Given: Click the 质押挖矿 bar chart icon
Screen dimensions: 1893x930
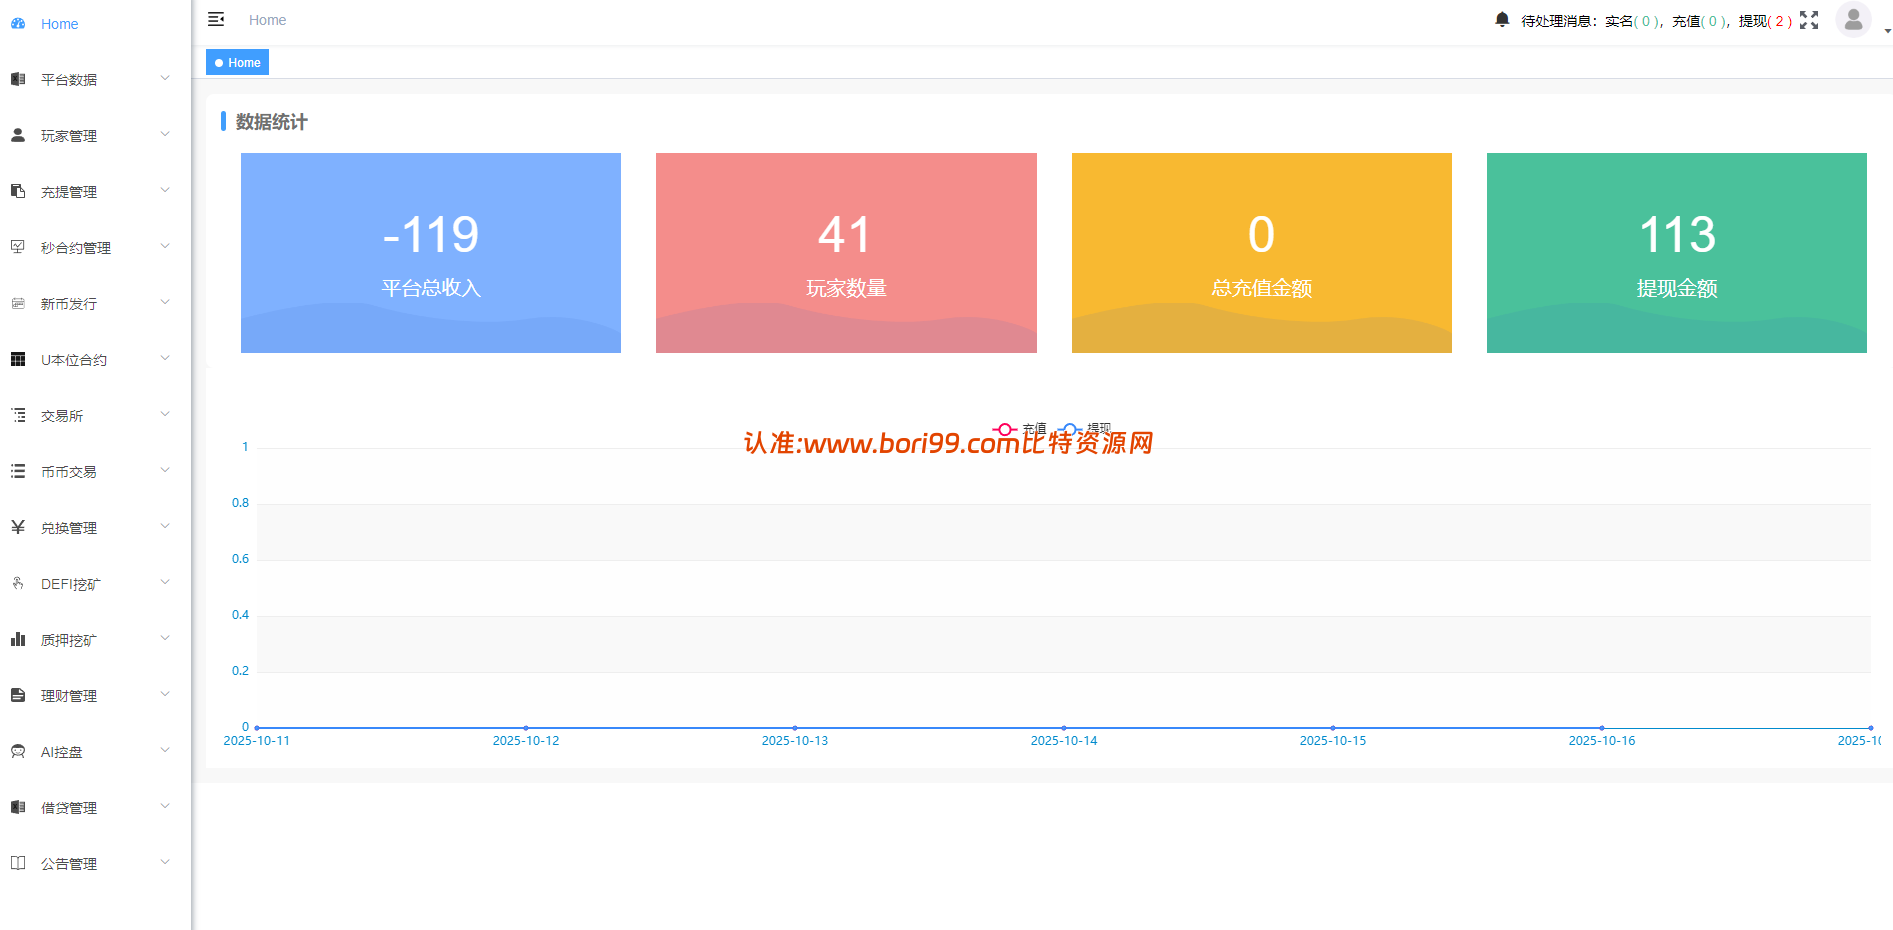Looking at the screenshot, I should (18, 639).
